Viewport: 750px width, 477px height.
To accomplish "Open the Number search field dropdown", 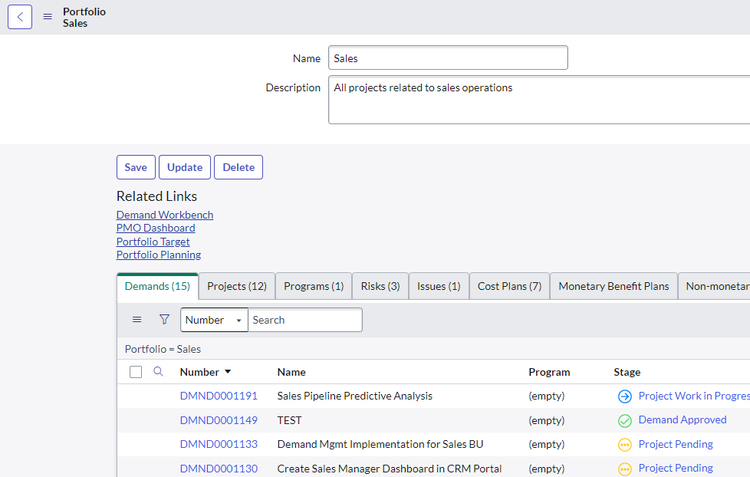I will coord(214,320).
